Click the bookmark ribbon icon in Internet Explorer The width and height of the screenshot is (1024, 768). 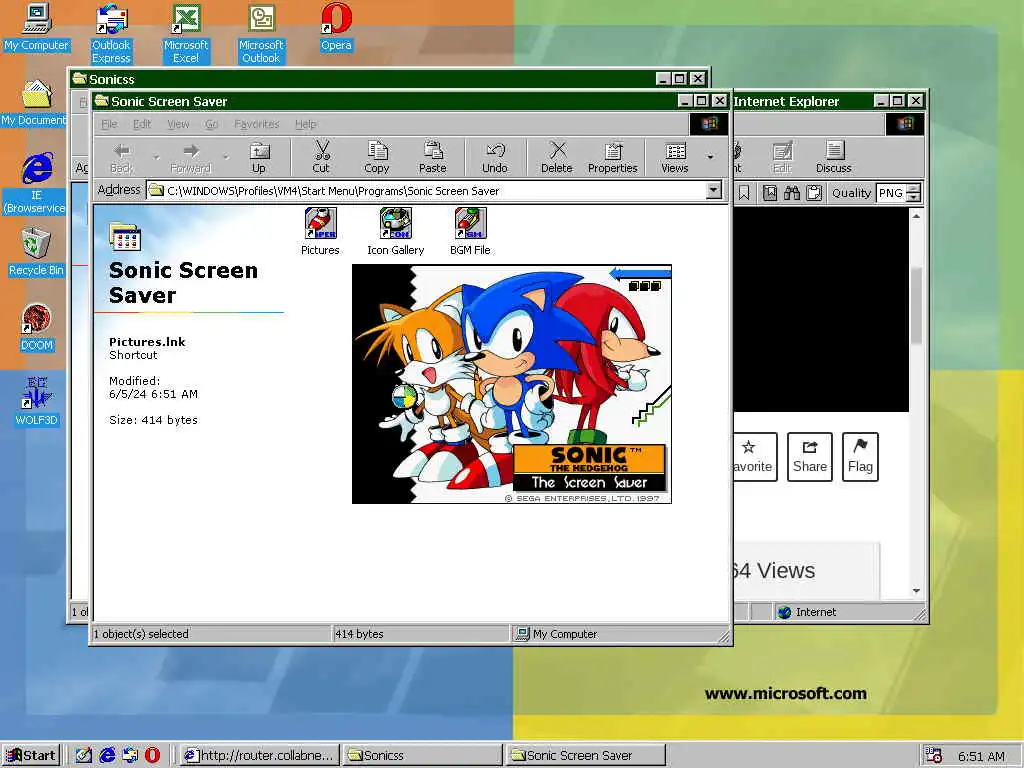(x=744, y=193)
